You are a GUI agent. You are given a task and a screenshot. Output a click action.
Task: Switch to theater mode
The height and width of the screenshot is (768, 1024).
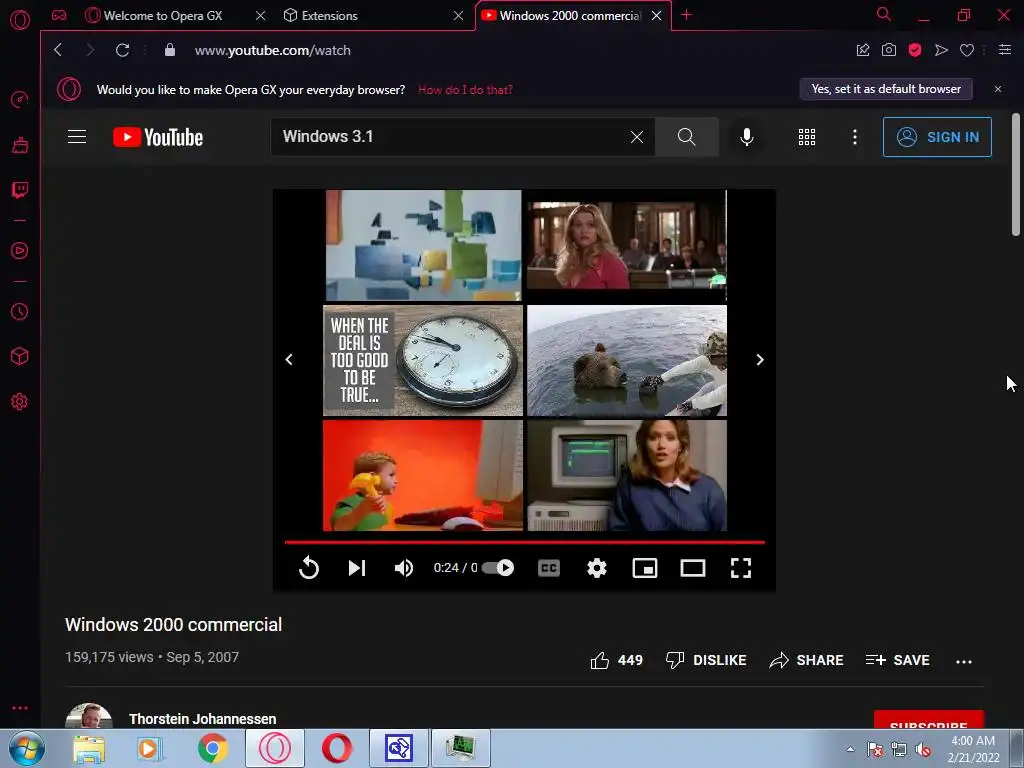[693, 568]
